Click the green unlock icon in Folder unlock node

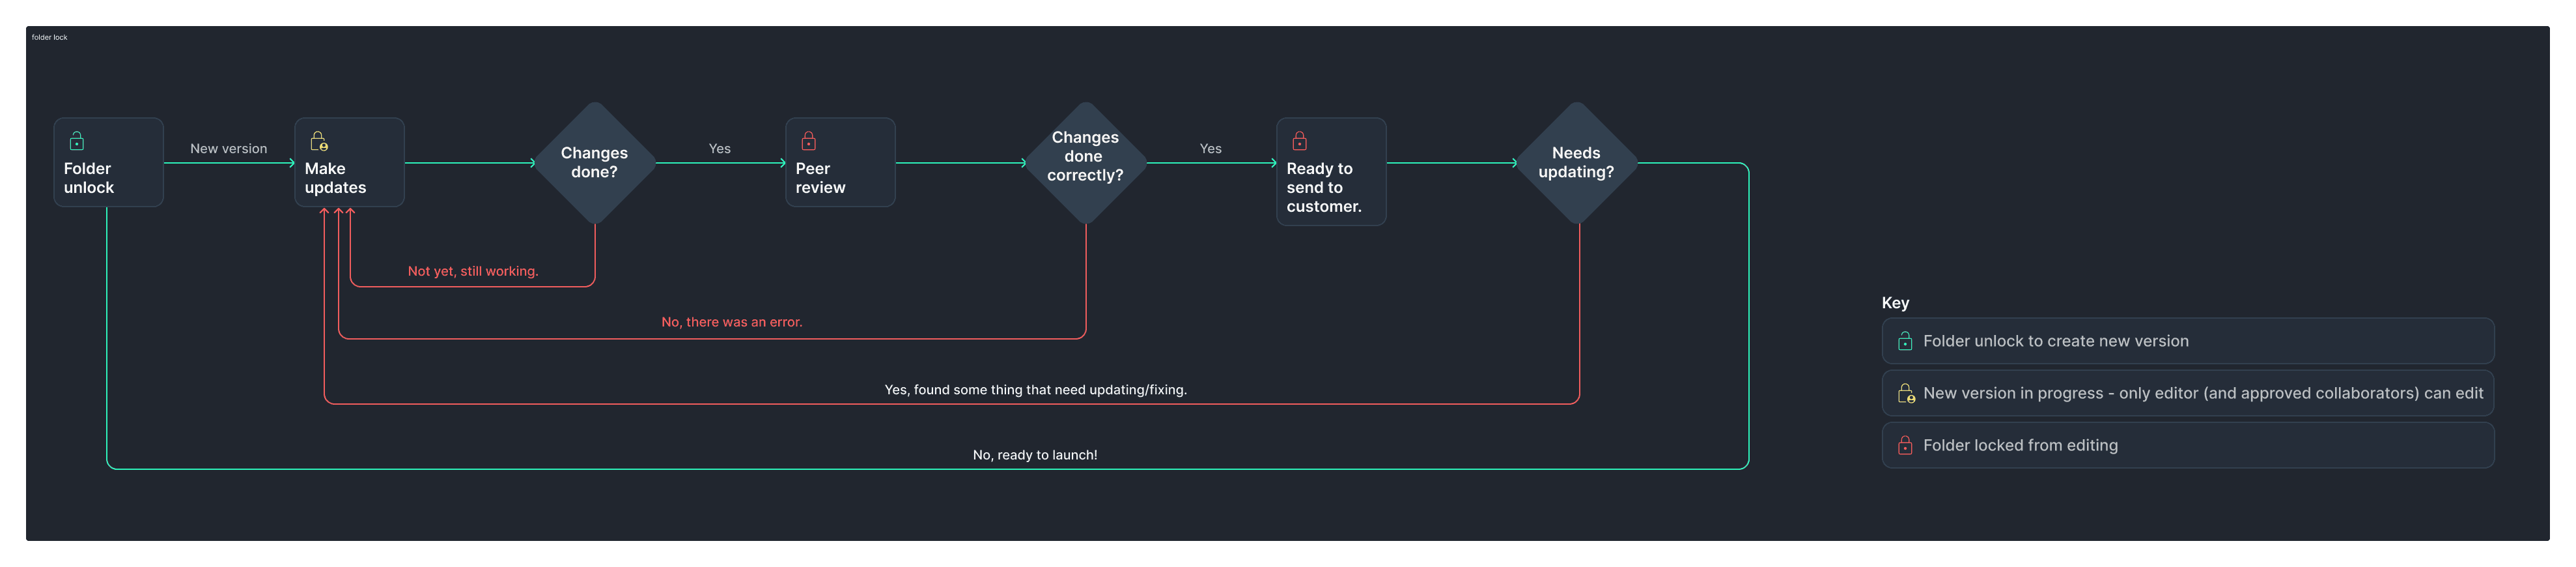[77, 141]
